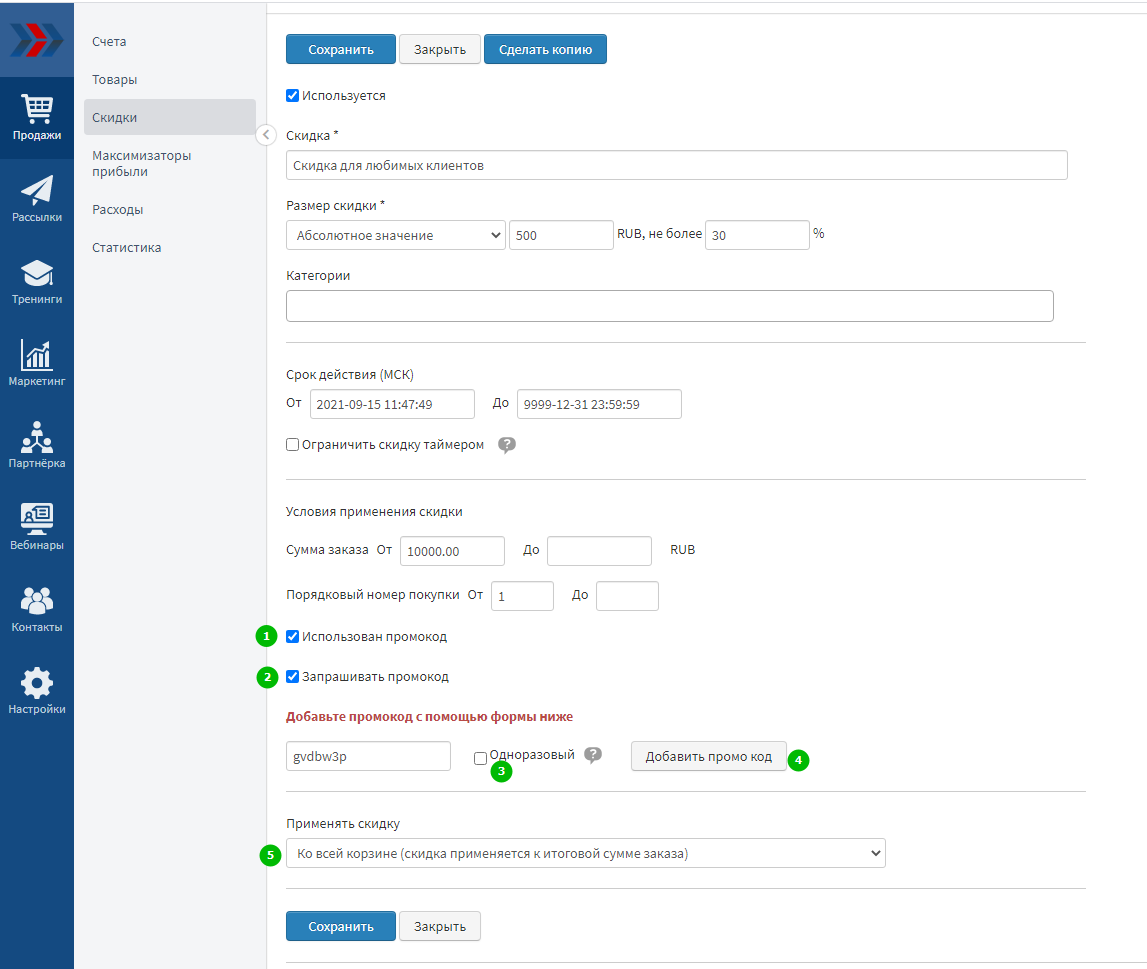Viewport: 1147px width, 969px height.
Task: Click help icon next to timer option
Action: [507, 445]
